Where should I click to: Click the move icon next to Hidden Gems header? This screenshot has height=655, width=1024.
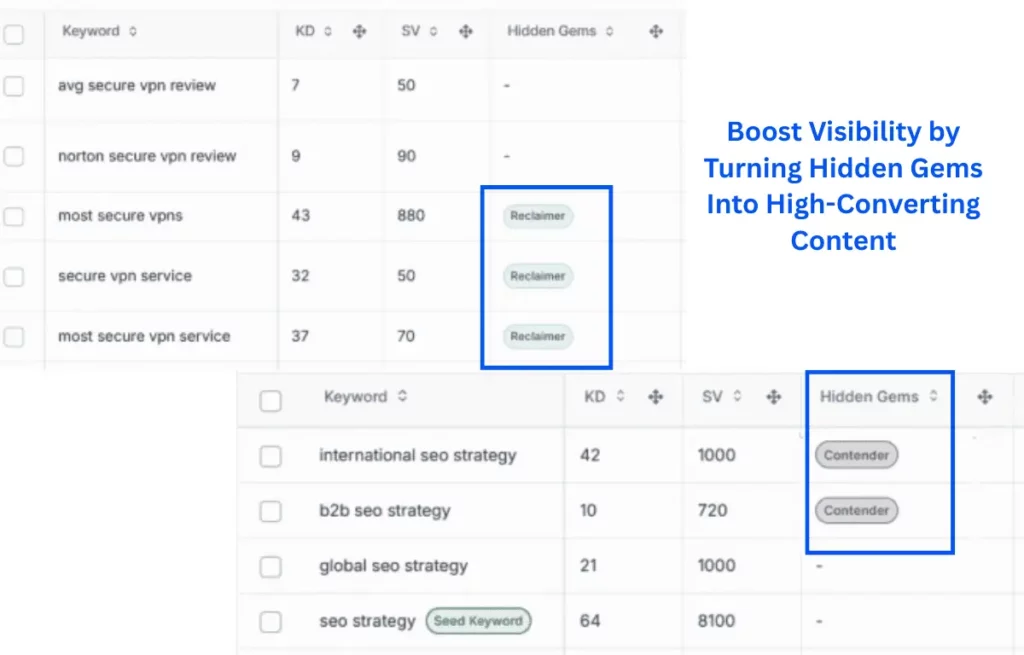coord(655,31)
